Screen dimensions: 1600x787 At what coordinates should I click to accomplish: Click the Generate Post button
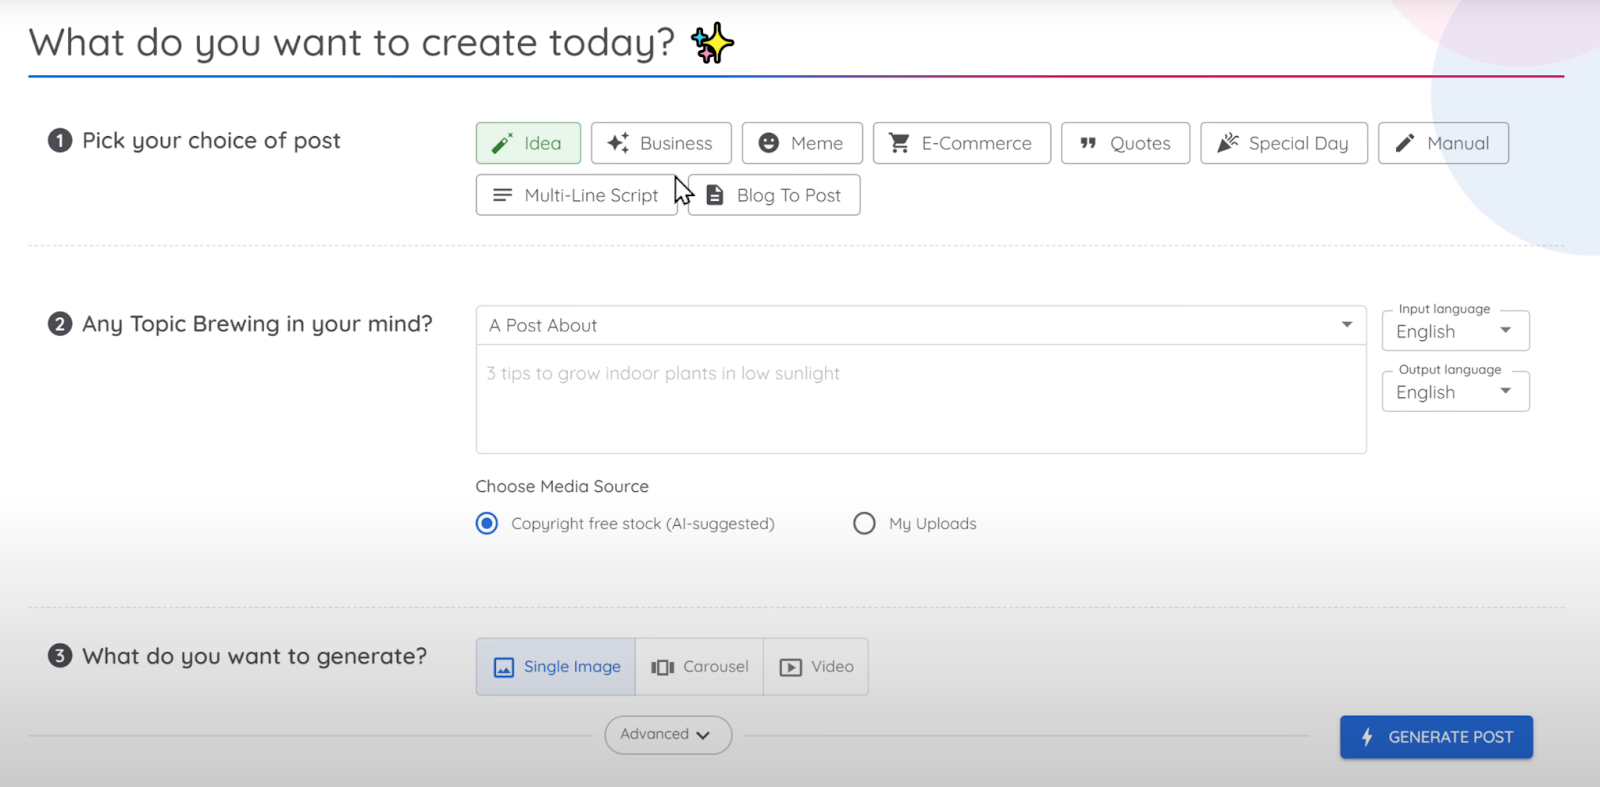pyautogui.click(x=1436, y=737)
